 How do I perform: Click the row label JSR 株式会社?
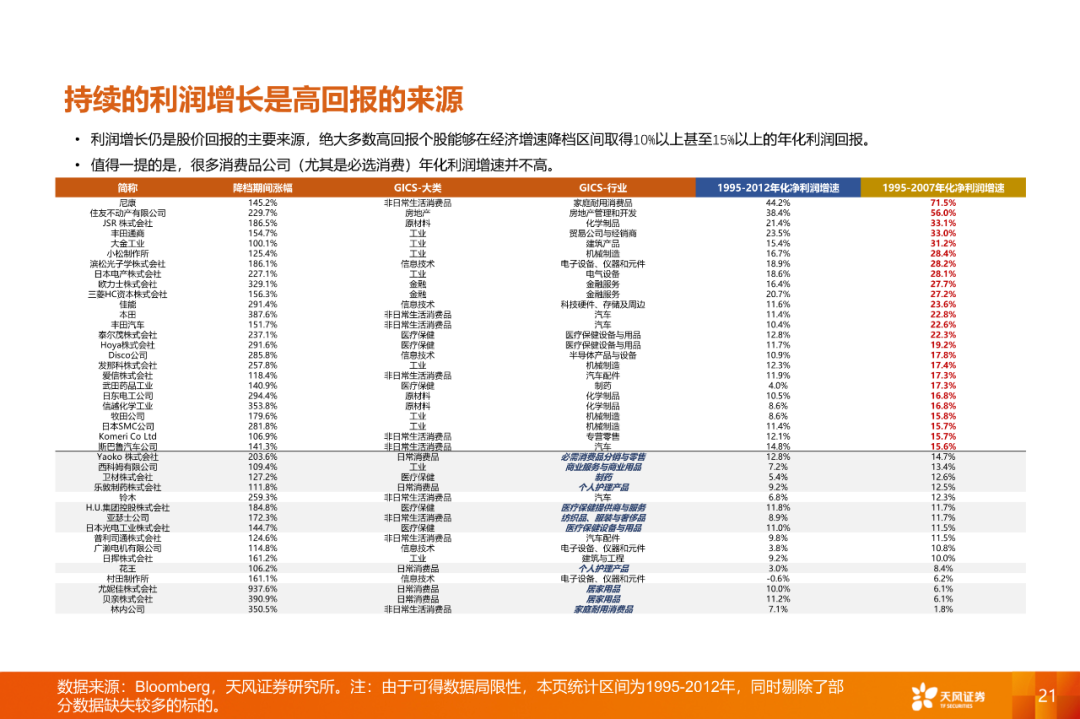click(x=127, y=223)
